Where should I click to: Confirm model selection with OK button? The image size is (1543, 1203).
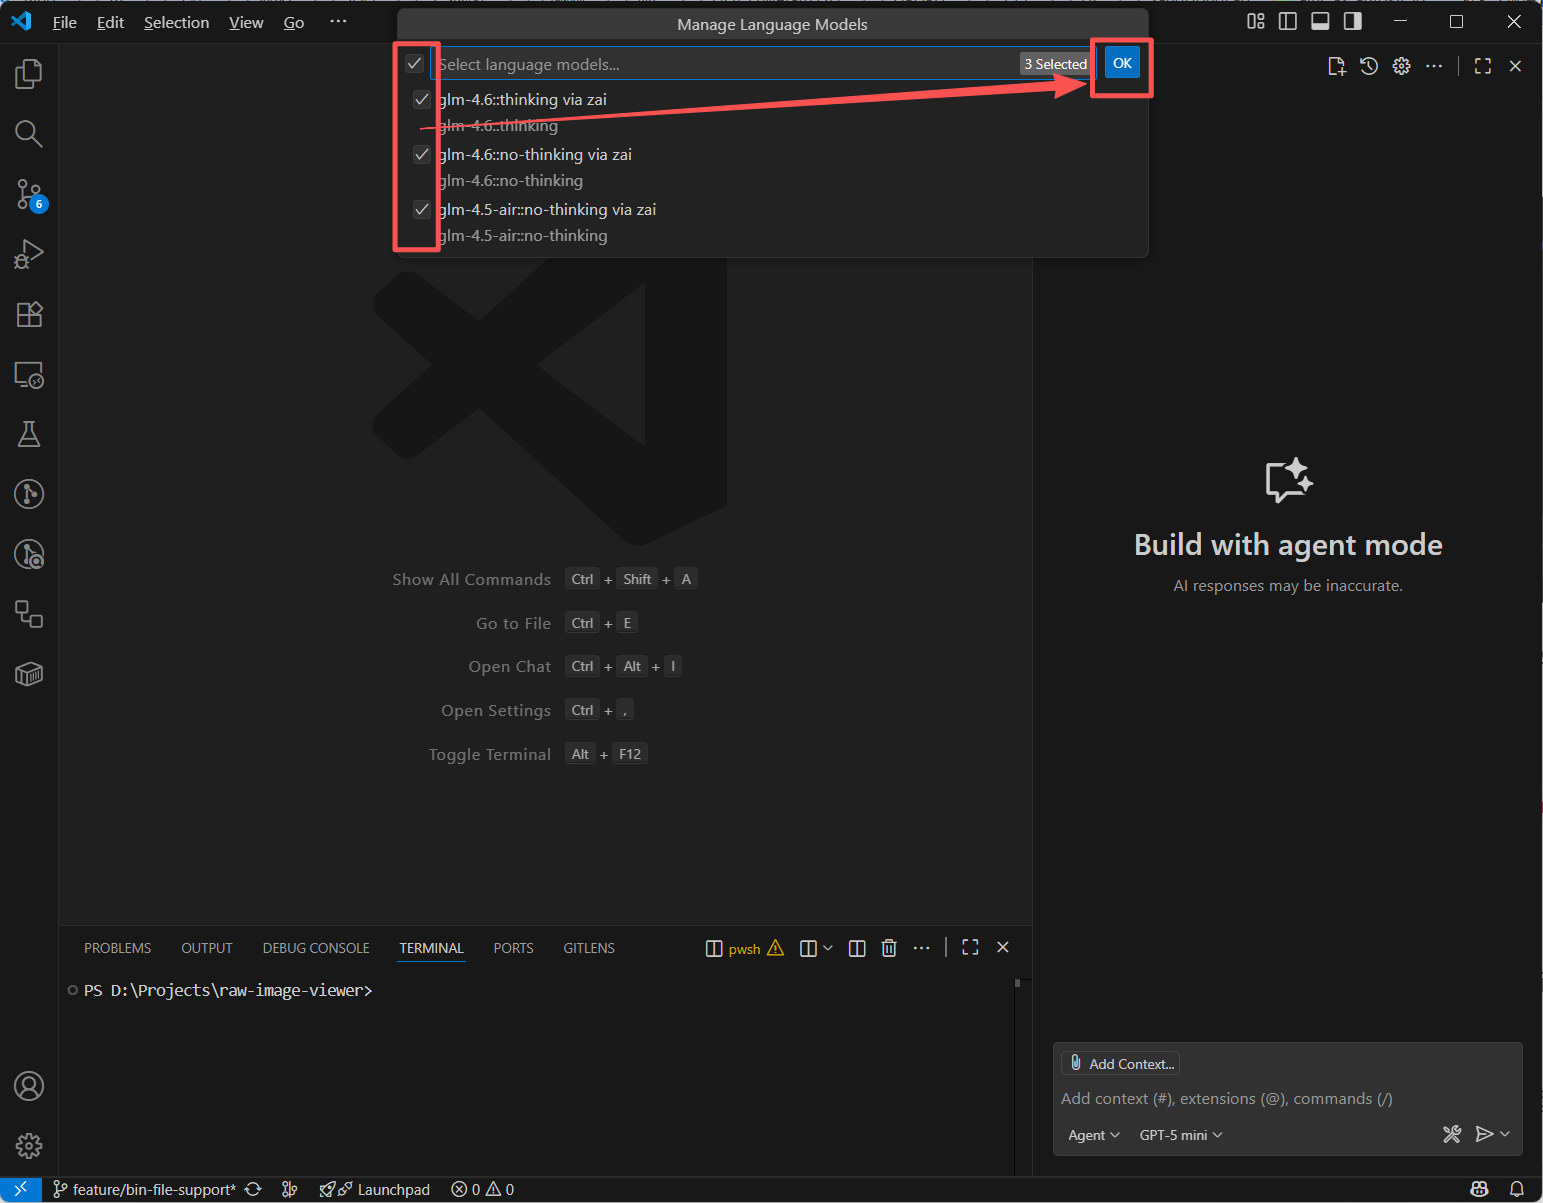(1122, 63)
